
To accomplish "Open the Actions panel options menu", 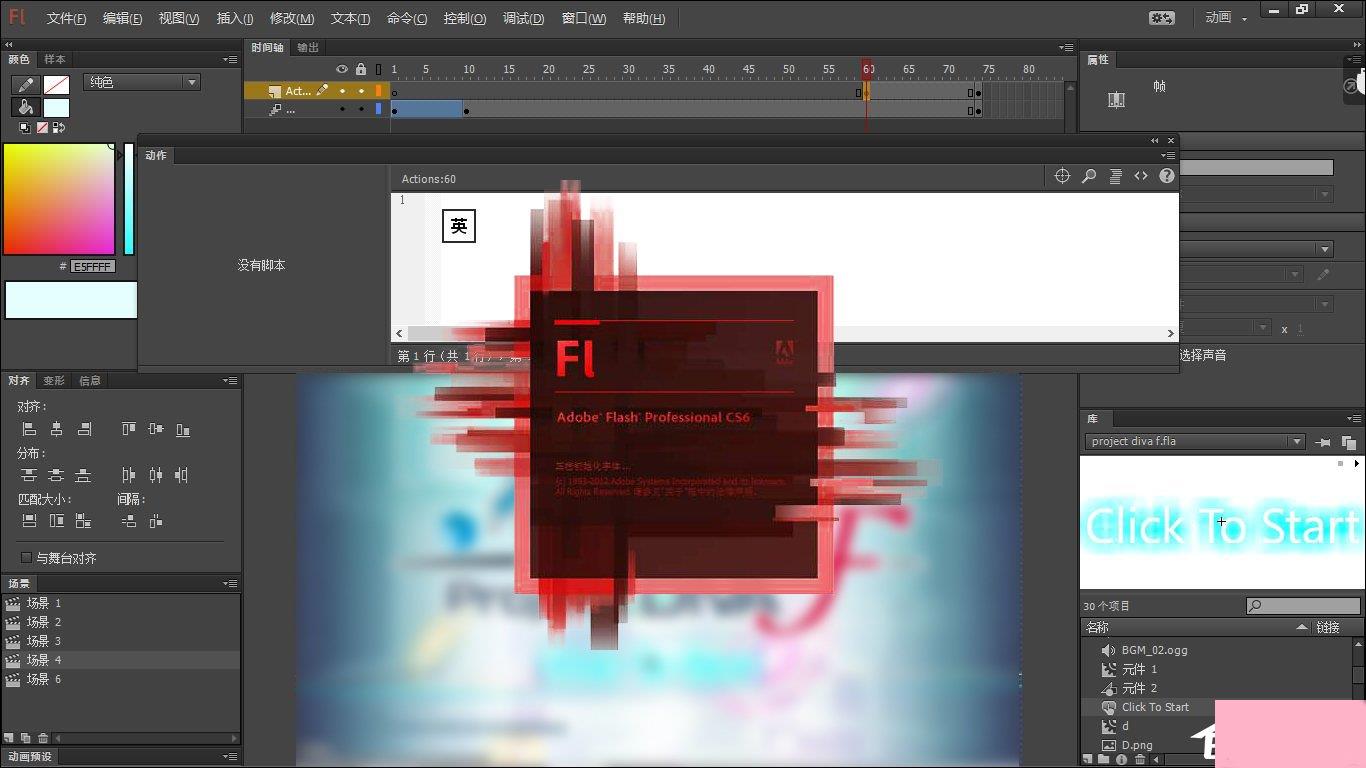I will pos(1168,156).
